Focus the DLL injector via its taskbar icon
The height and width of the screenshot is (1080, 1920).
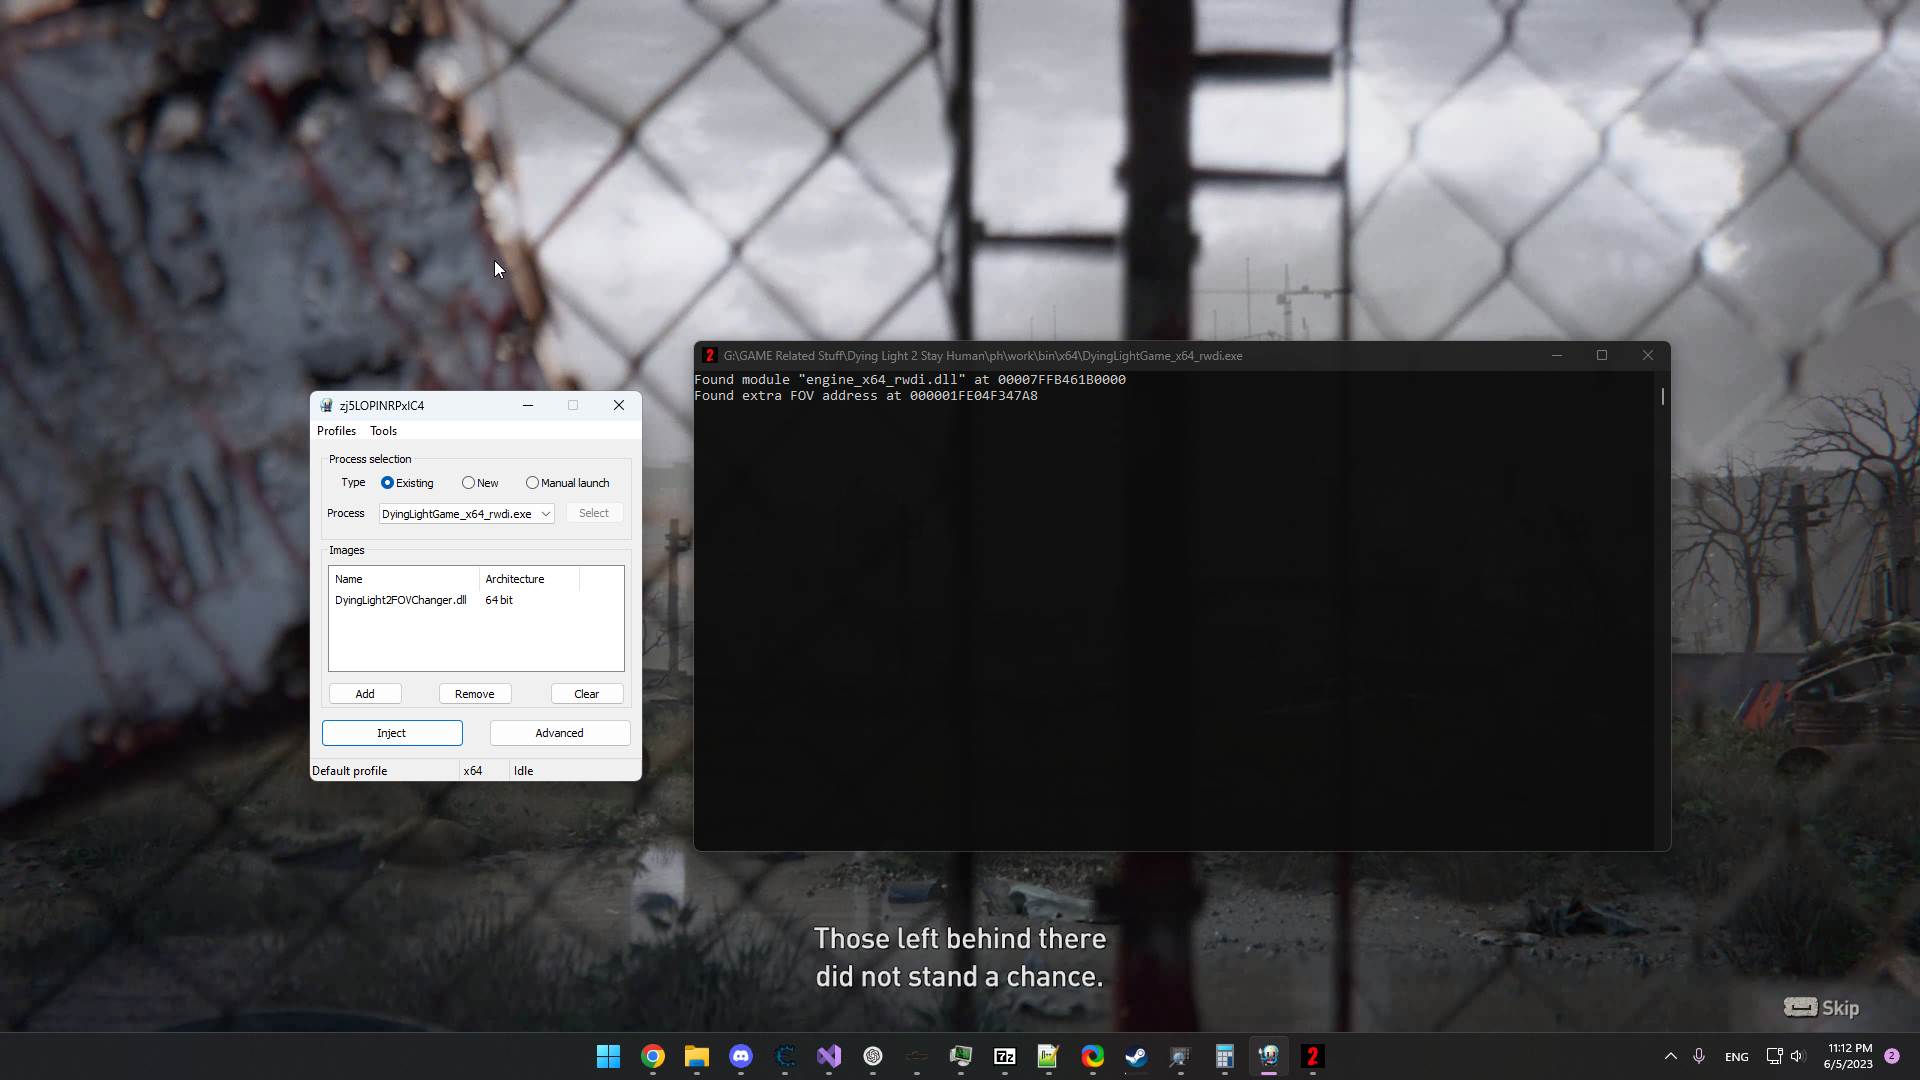pos(1269,1057)
